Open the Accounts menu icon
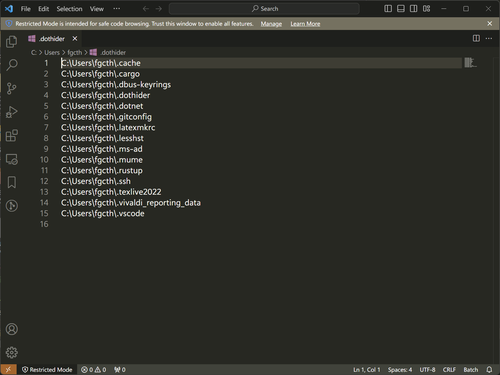Screen dimensions: 500x375 pos(12,329)
